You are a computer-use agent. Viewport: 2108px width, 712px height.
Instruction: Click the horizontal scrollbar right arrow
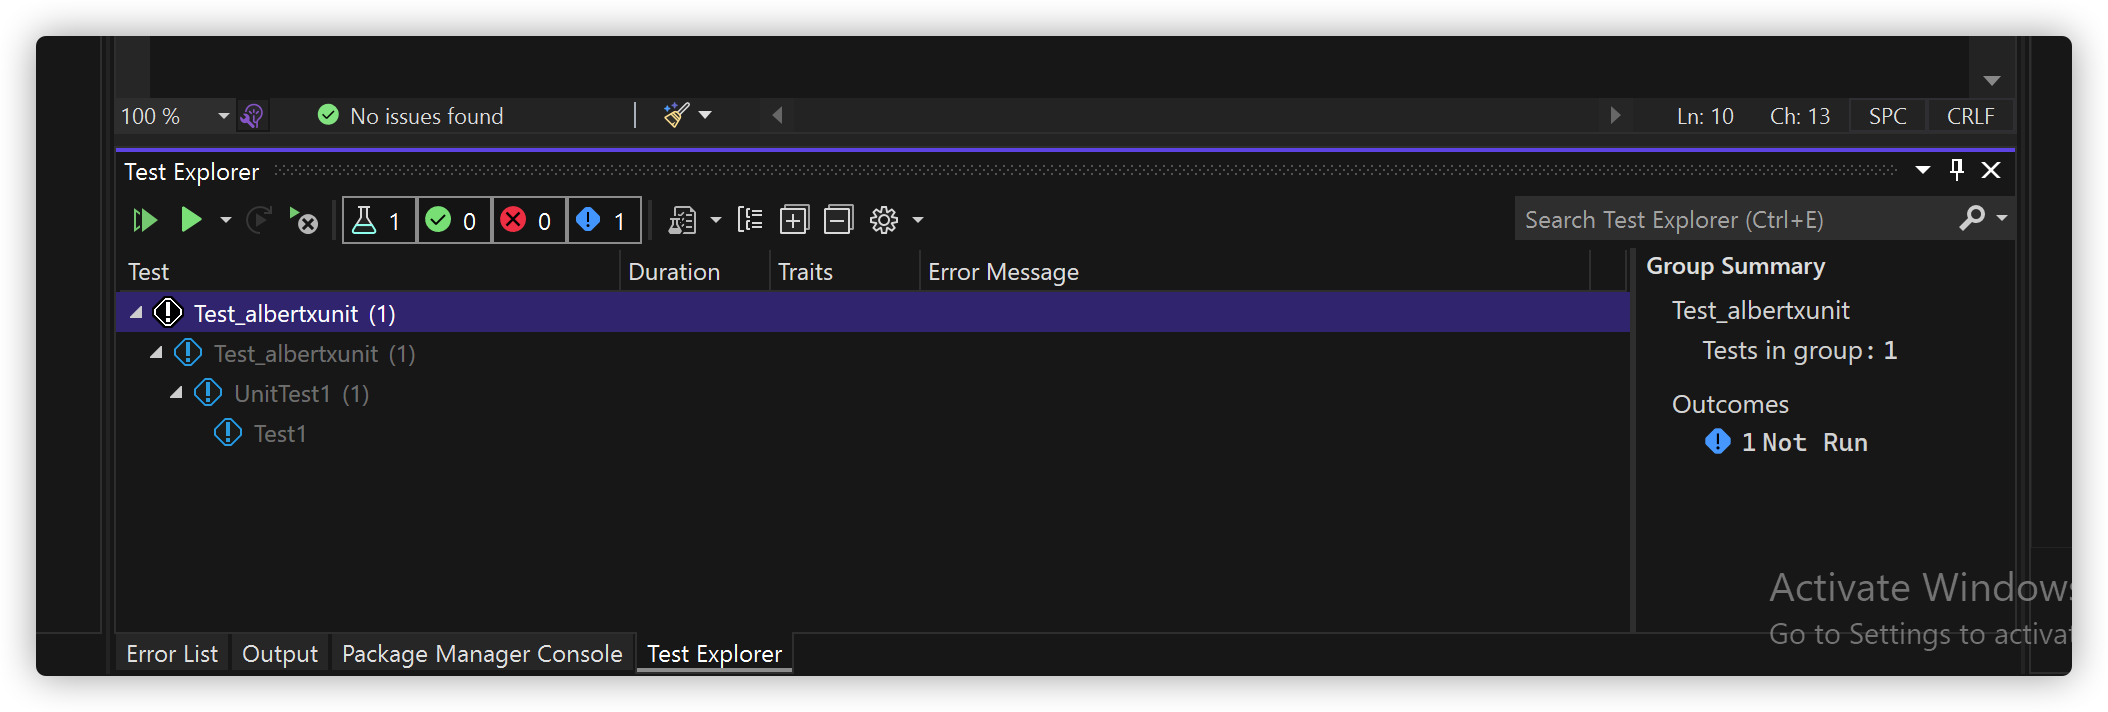pyautogui.click(x=1615, y=115)
